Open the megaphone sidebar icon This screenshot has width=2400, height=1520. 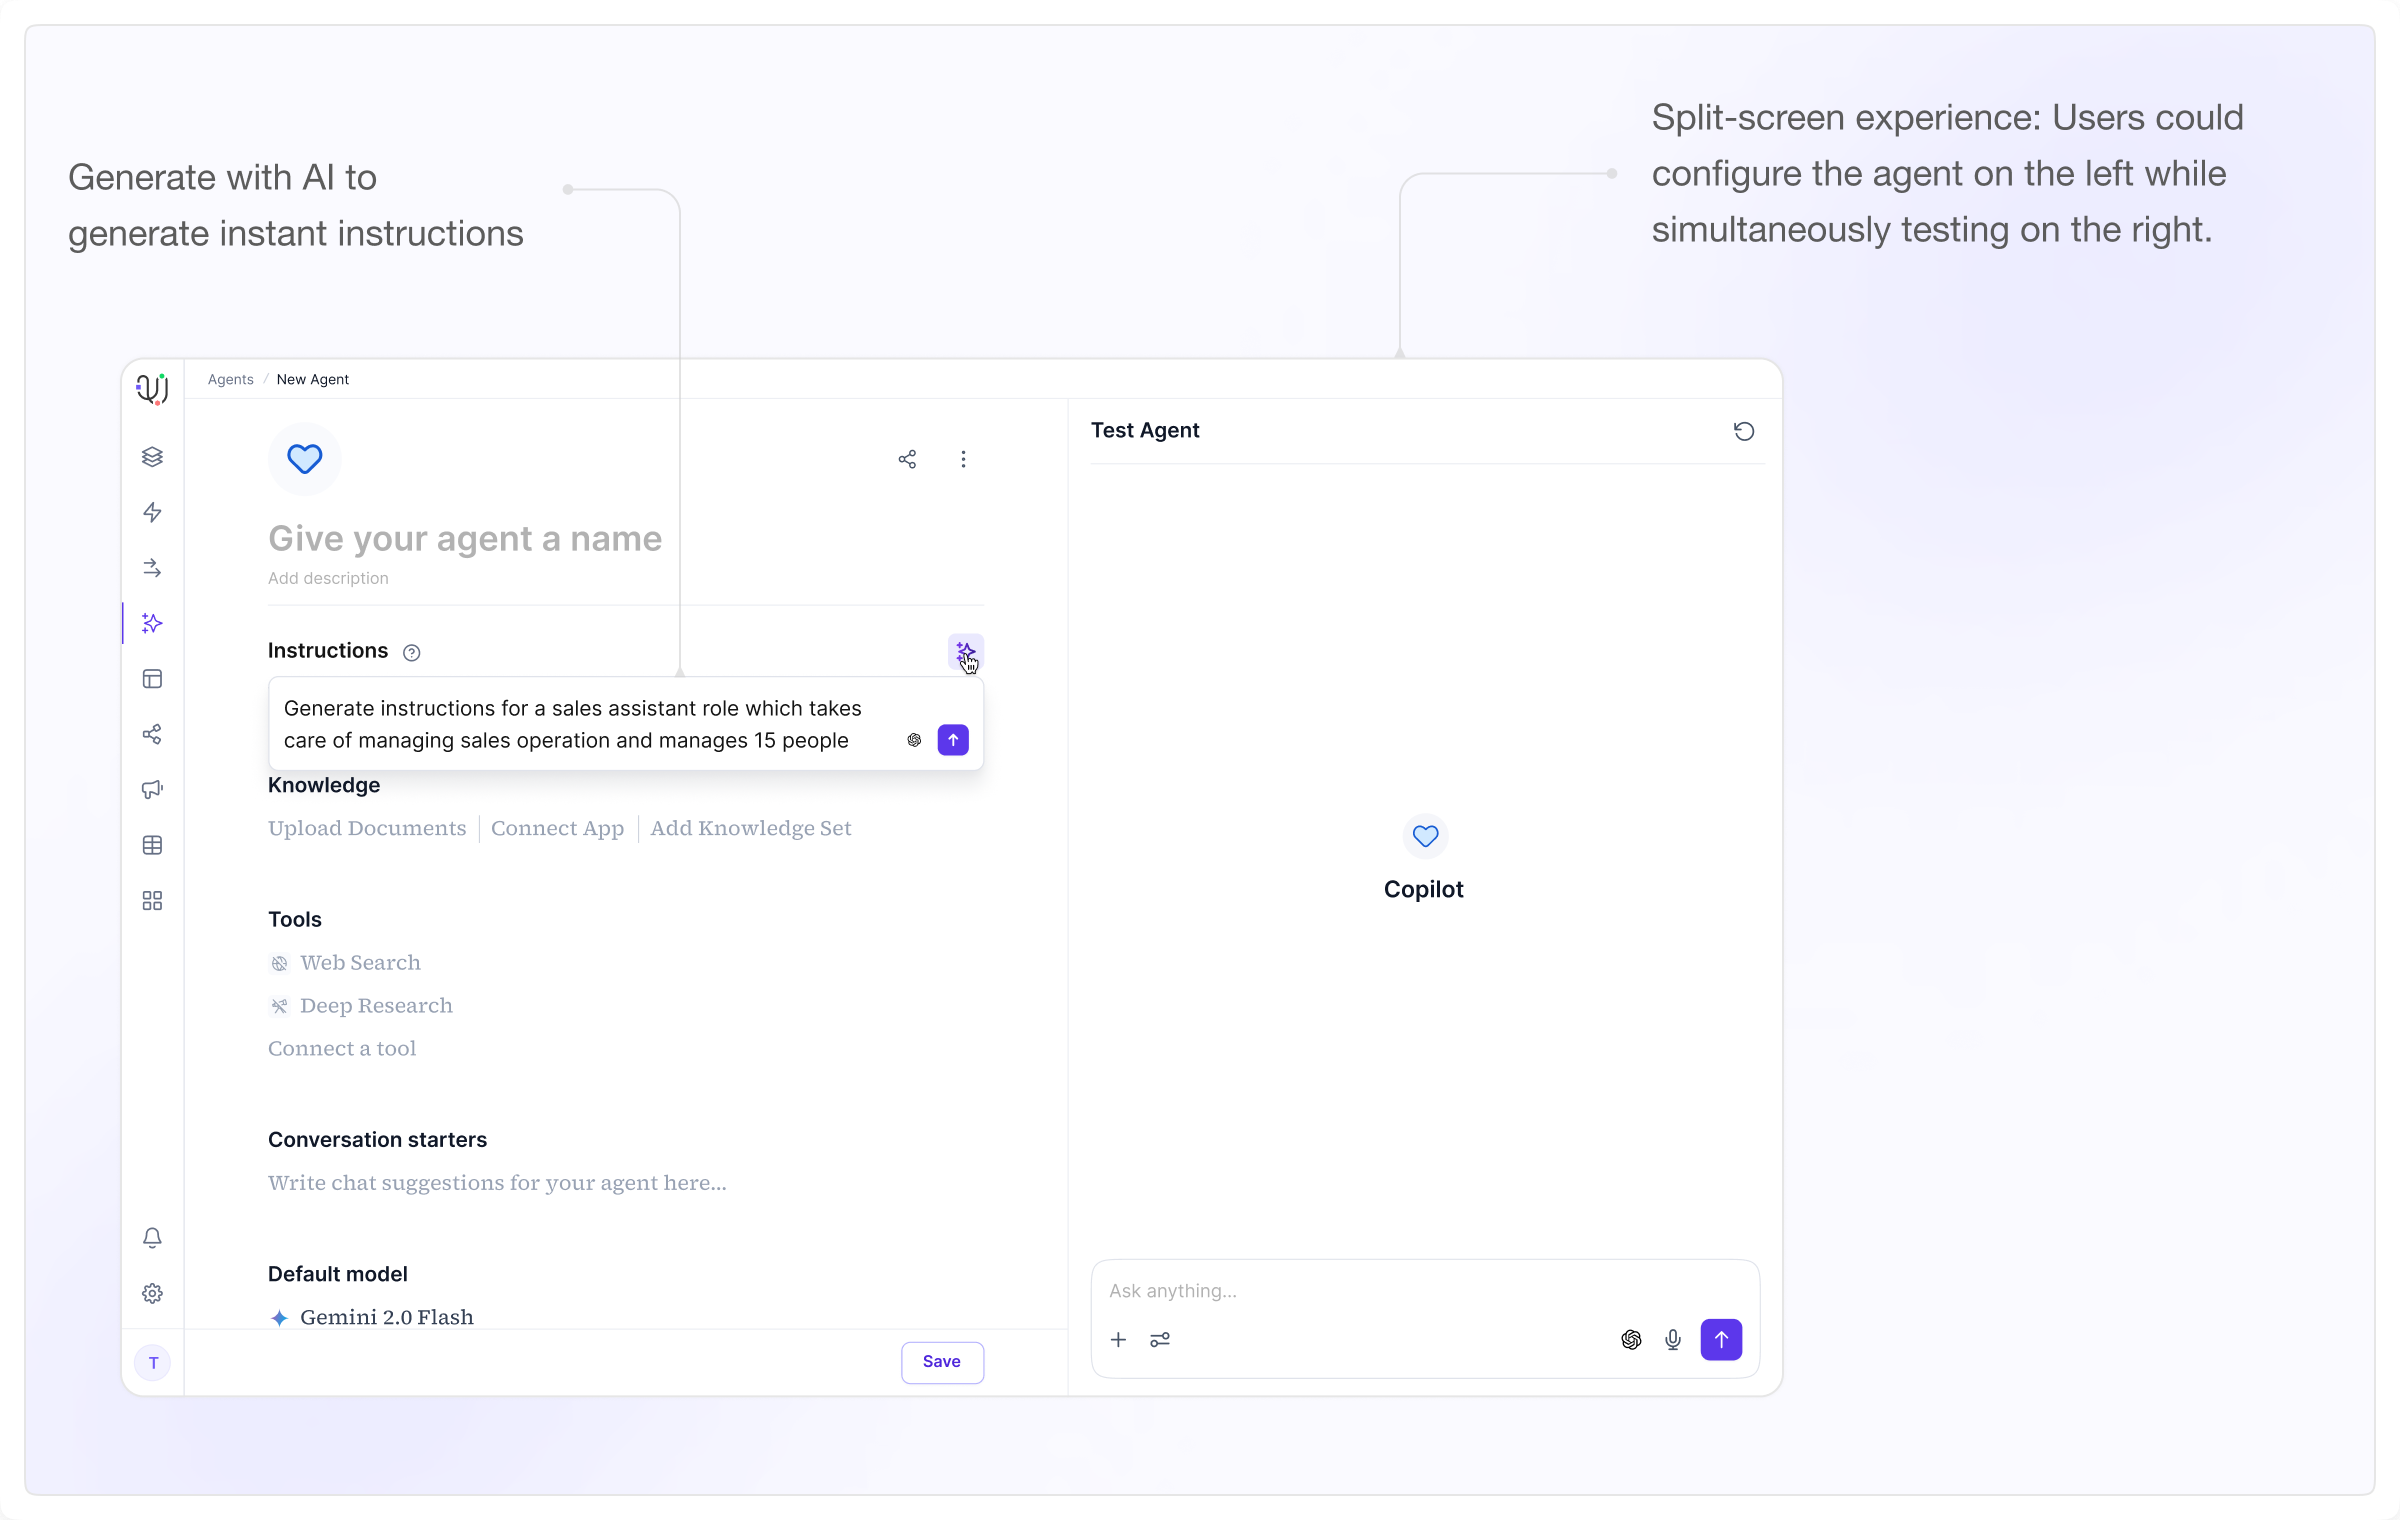[152, 790]
